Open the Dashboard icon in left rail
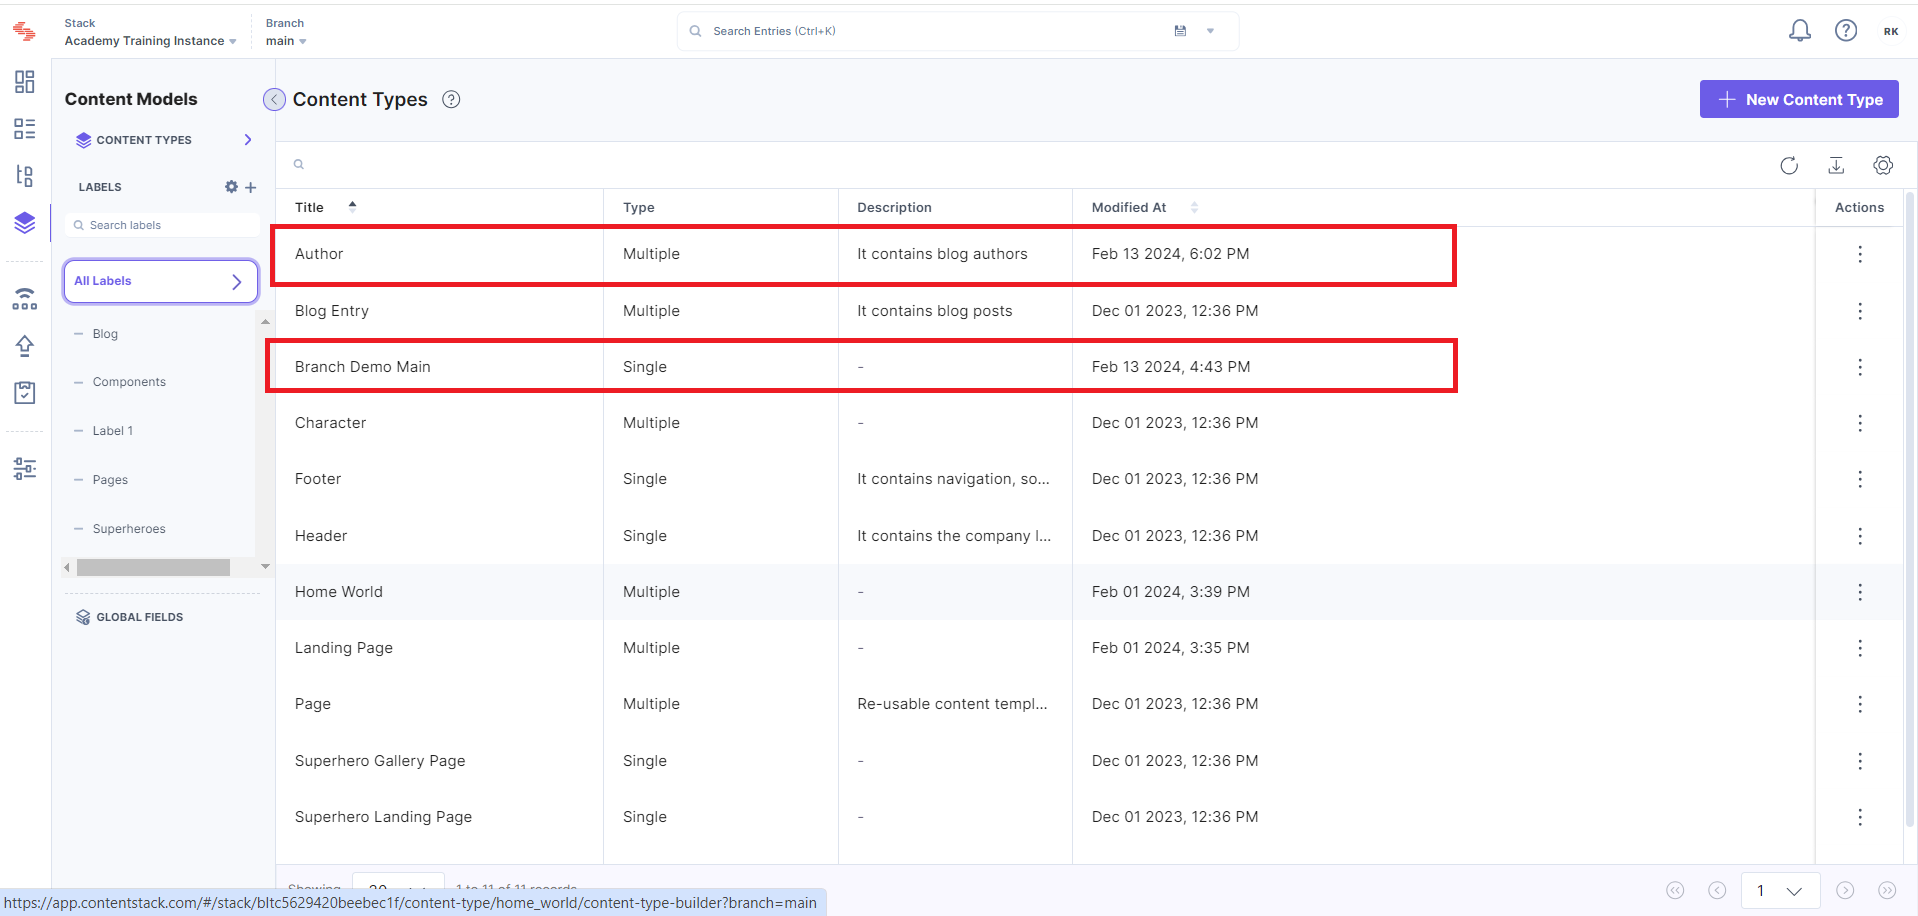 tap(25, 82)
